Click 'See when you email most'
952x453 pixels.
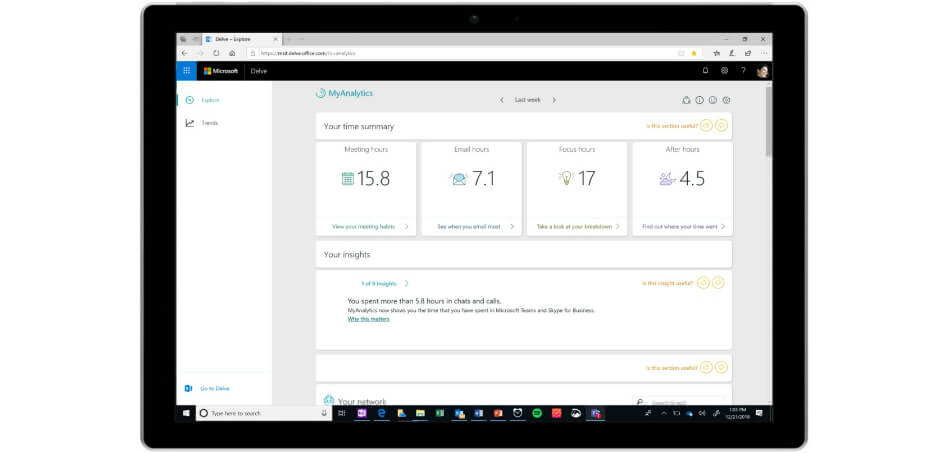click(x=469, y=227)
